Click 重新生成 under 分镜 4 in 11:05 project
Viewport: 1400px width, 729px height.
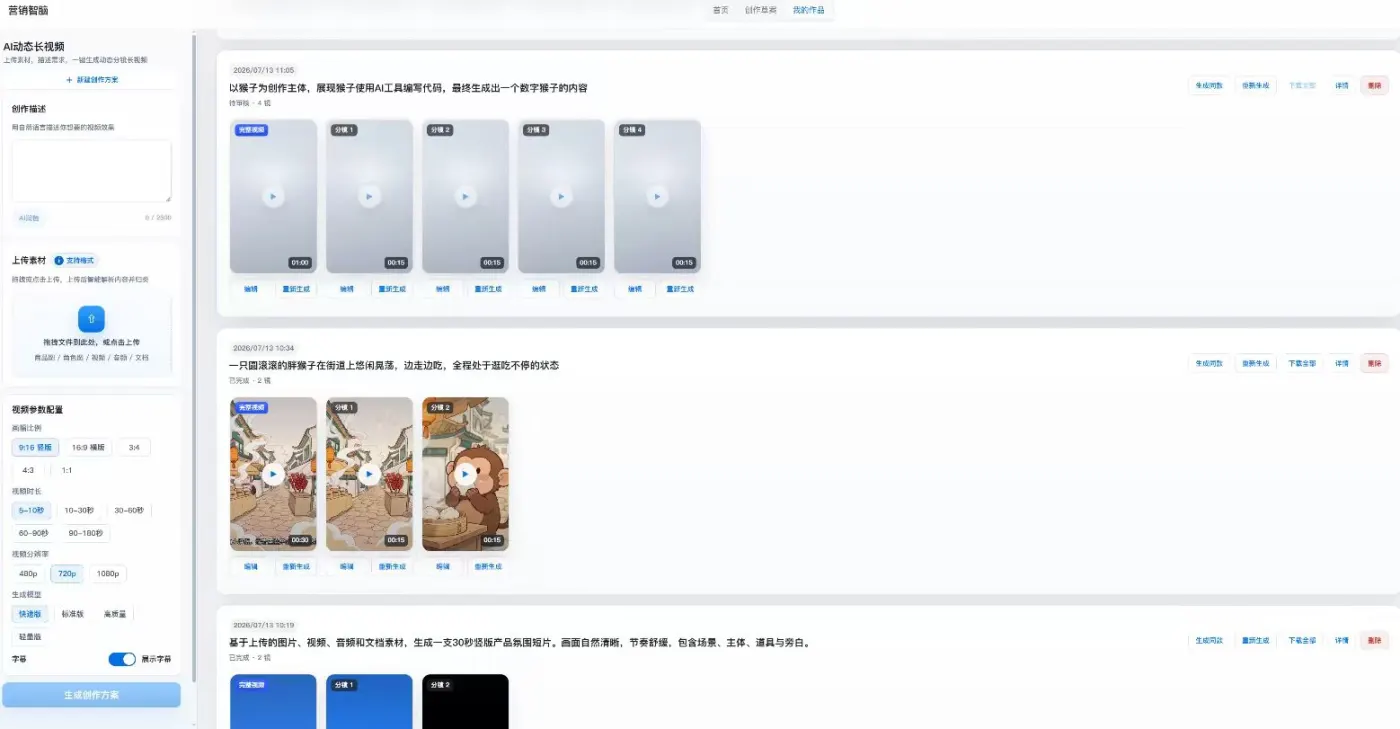680,289
